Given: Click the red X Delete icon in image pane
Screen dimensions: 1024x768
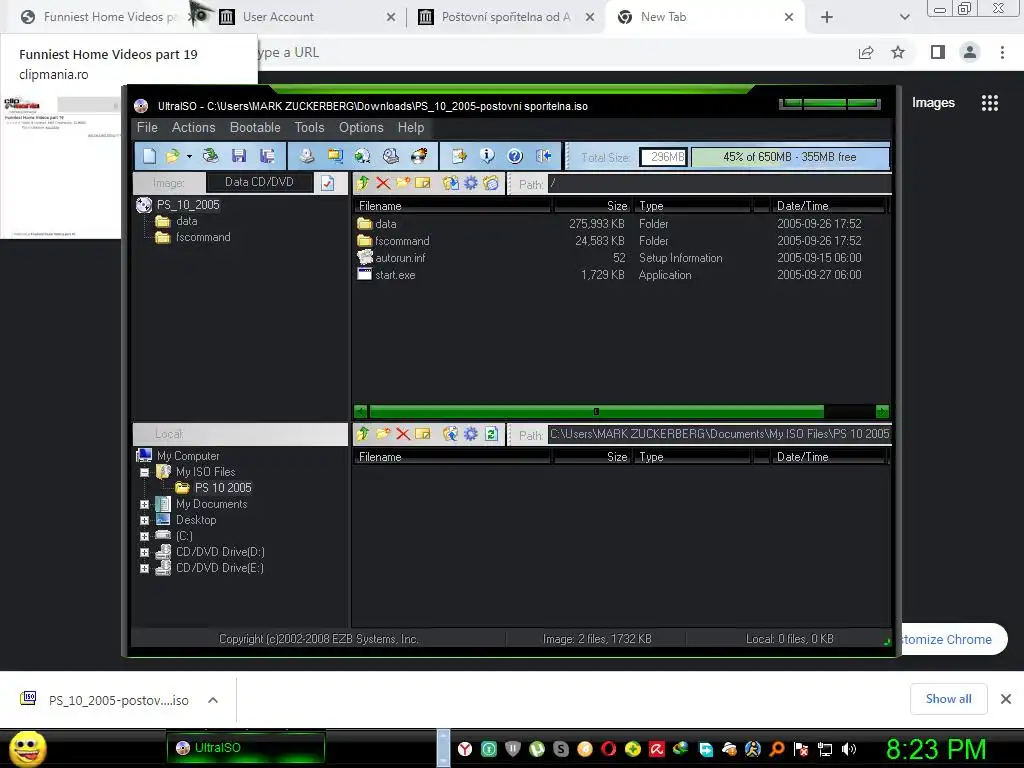Looking at the screenshot, I should point(383,184).
